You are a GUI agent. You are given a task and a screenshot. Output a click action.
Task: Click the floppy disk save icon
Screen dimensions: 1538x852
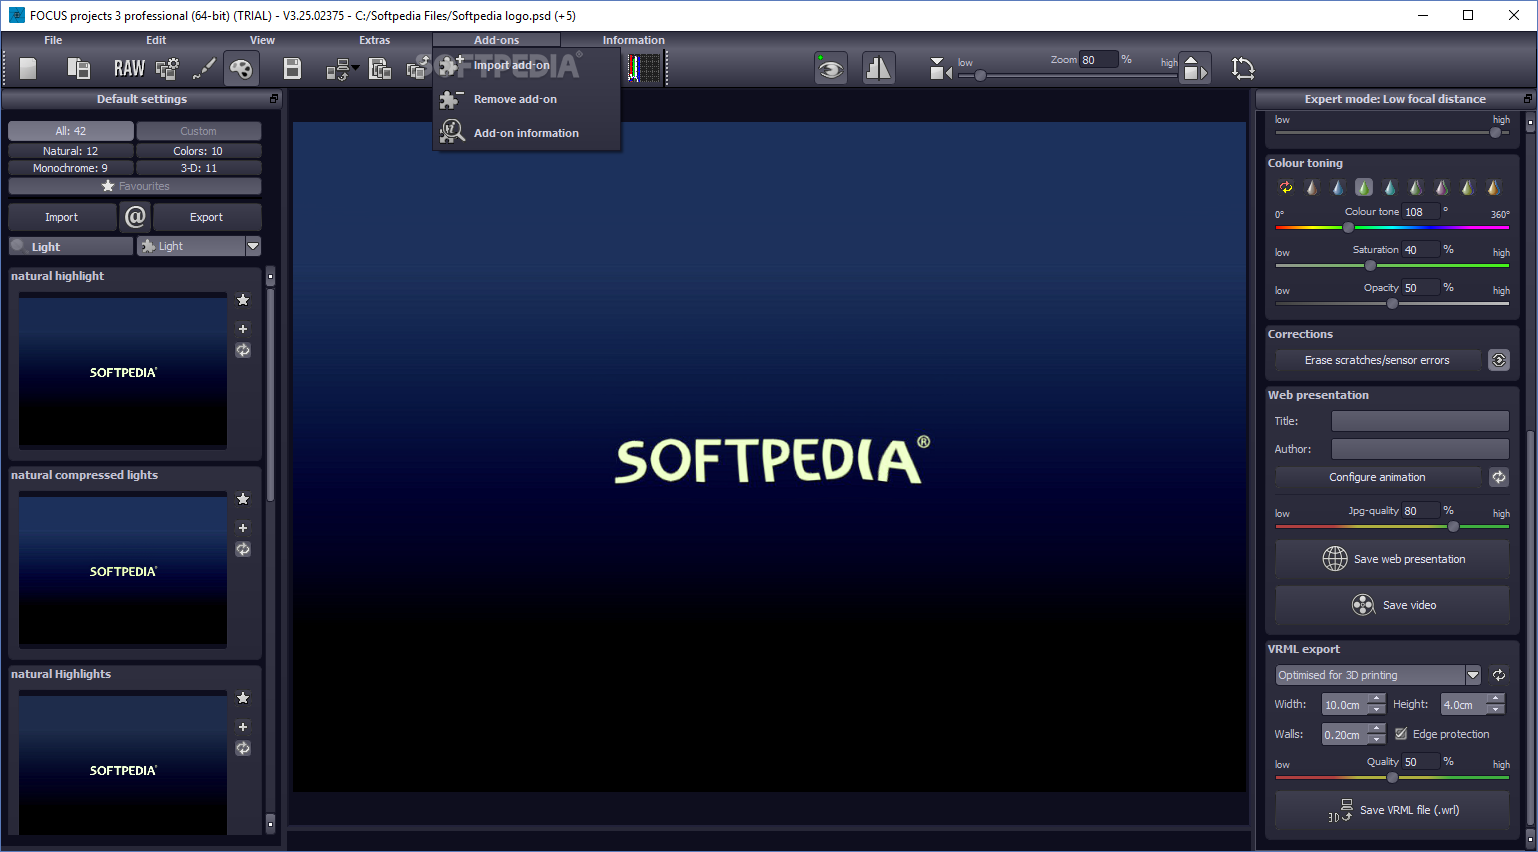292,68
